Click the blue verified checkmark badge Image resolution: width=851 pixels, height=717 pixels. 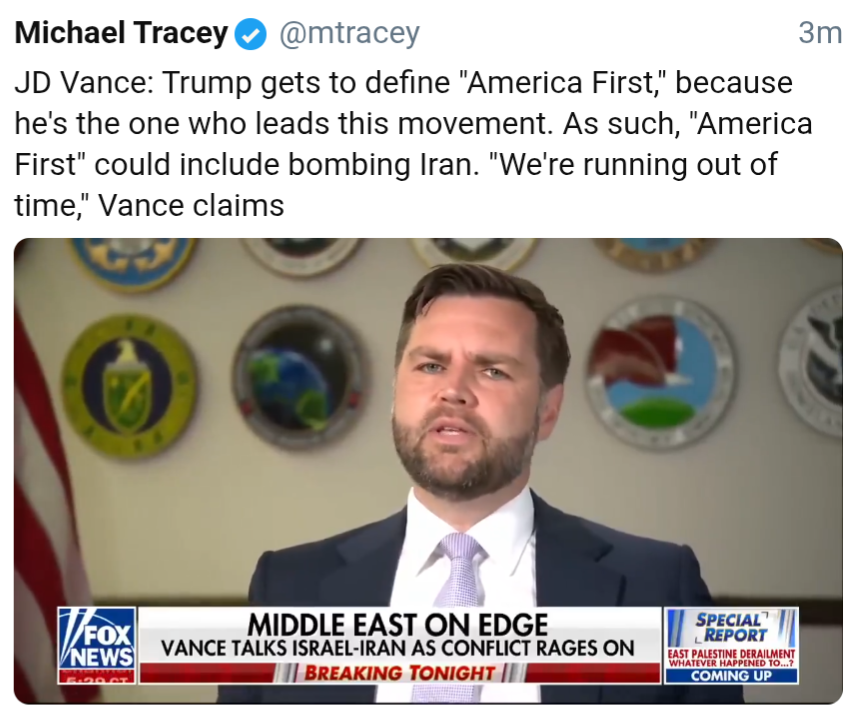[x=250, y=34]
